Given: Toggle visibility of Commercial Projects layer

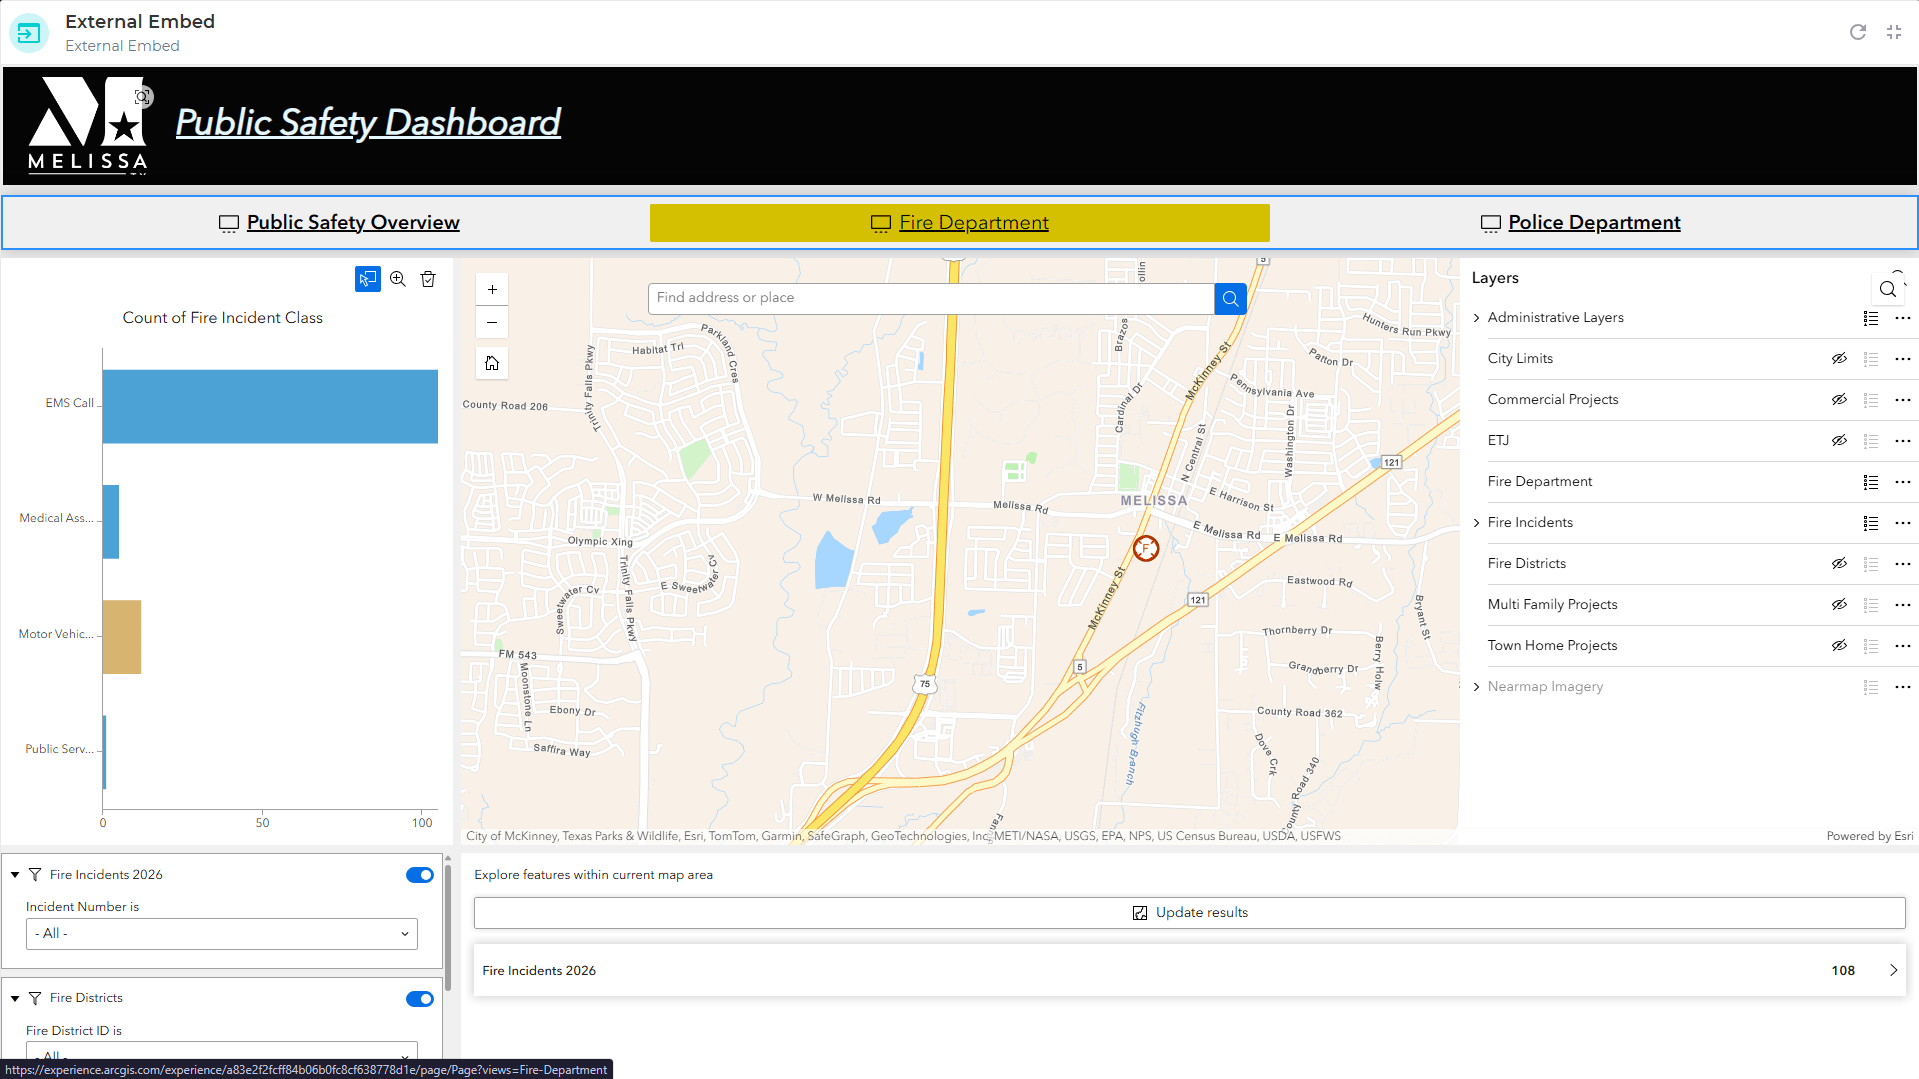Looking at the screenshot, I should coord(1838,400).
